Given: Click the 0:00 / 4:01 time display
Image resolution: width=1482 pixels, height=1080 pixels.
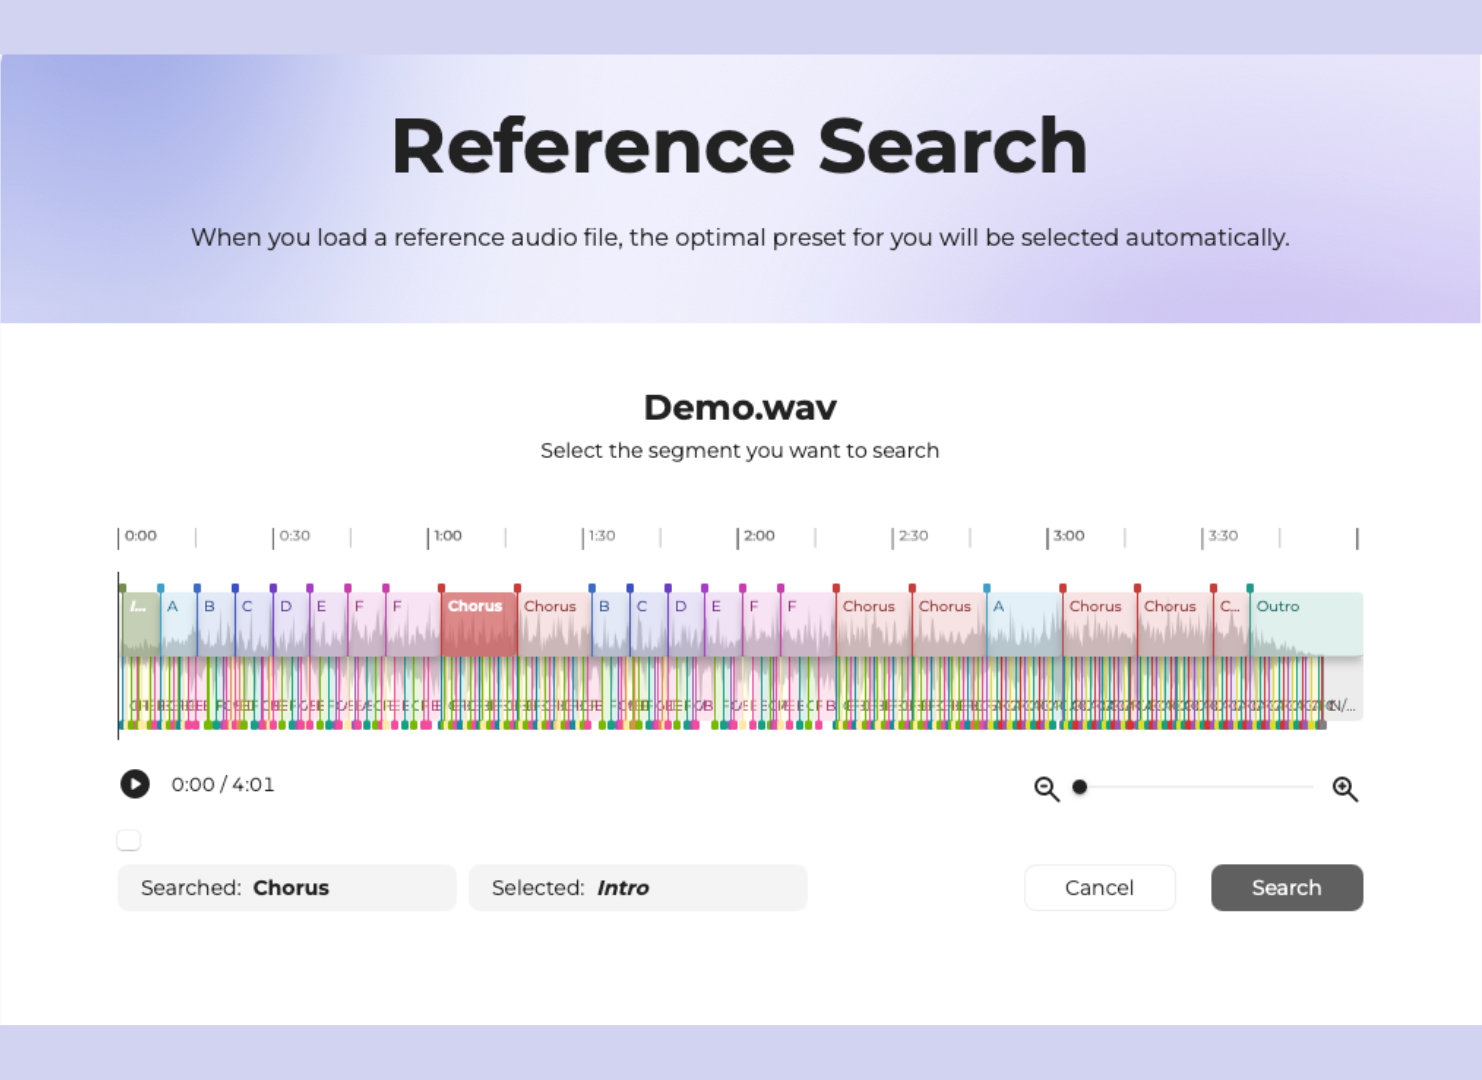Looking at the screenshot, I should [222, 785].
